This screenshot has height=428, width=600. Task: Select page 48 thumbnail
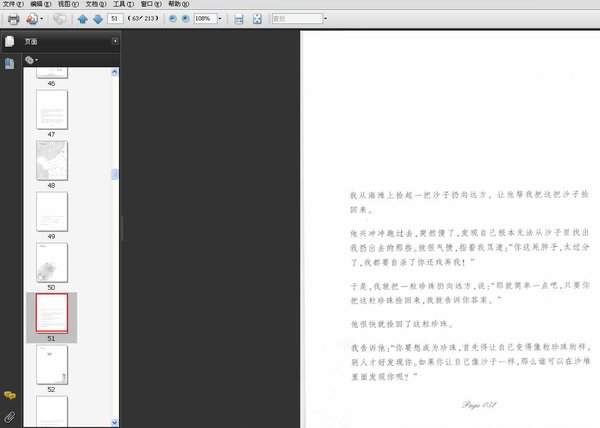[x=52, y=161]
